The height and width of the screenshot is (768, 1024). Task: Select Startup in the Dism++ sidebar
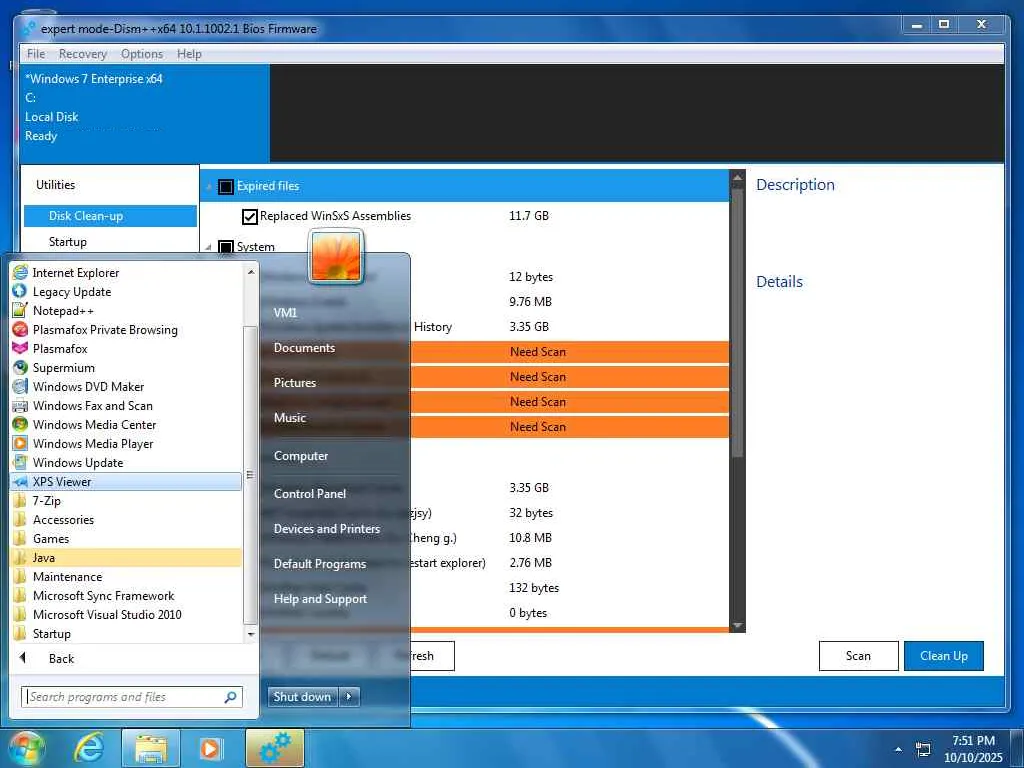pos(67,242)
